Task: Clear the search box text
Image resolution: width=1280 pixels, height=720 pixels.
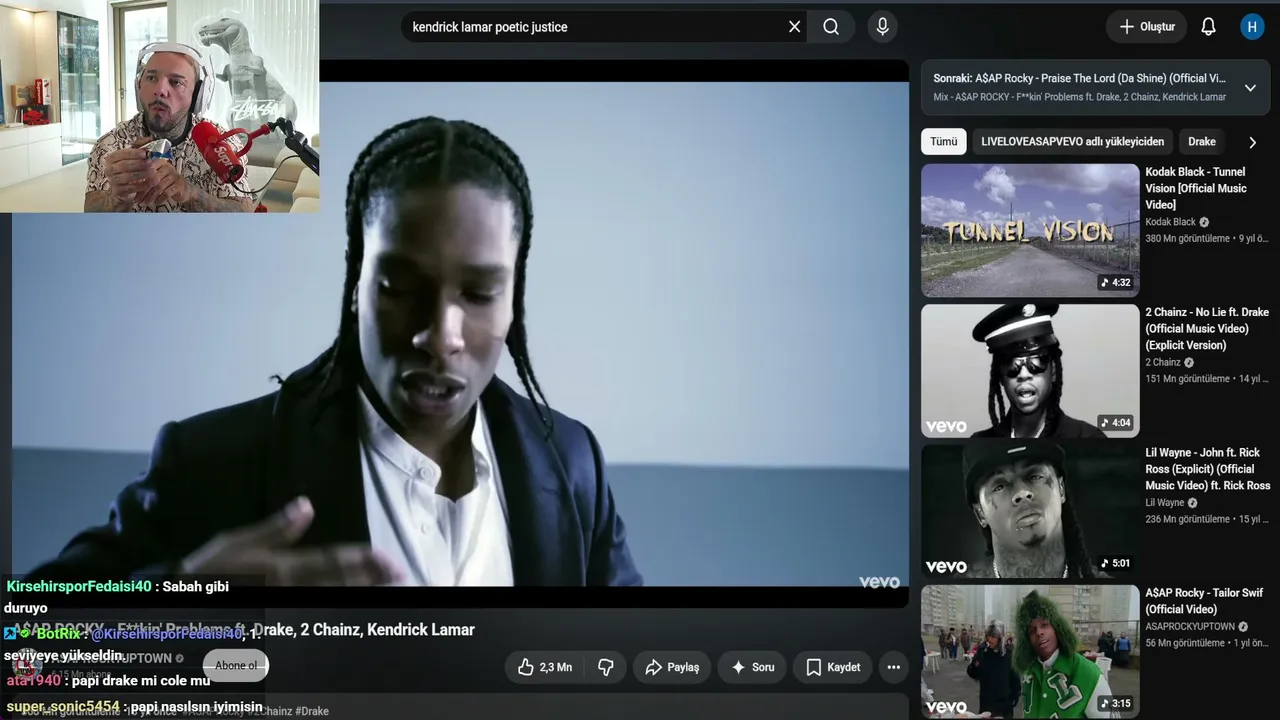Action: point(795,27)
